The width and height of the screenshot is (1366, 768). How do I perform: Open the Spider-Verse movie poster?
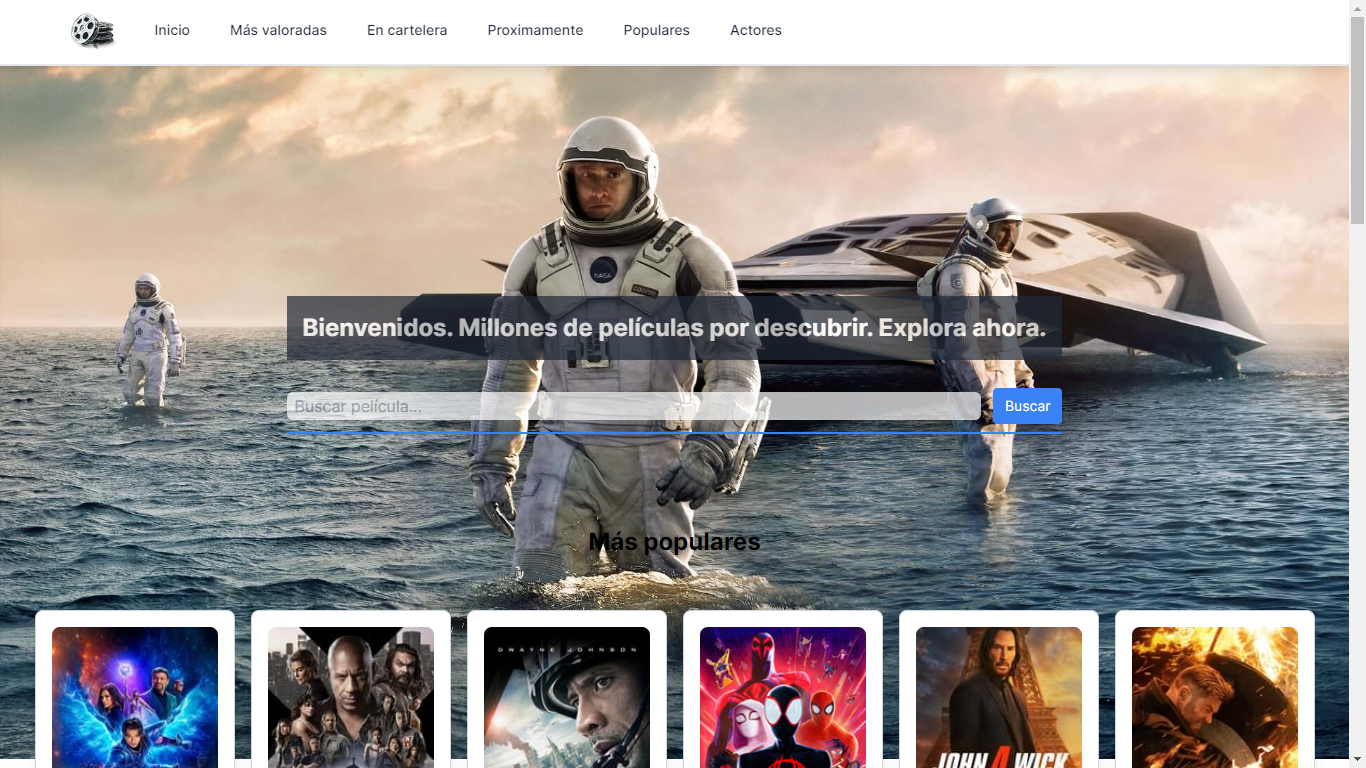click(x=783, y=697)
